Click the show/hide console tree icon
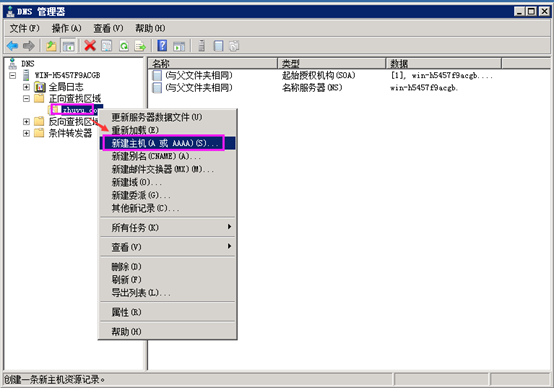Screen dimensions: 554x388 [x=69, y=46]
